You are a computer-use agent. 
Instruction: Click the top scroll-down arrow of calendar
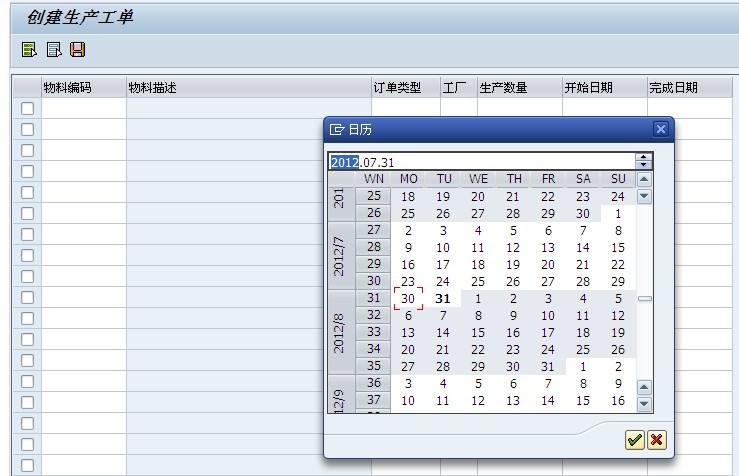644,196
